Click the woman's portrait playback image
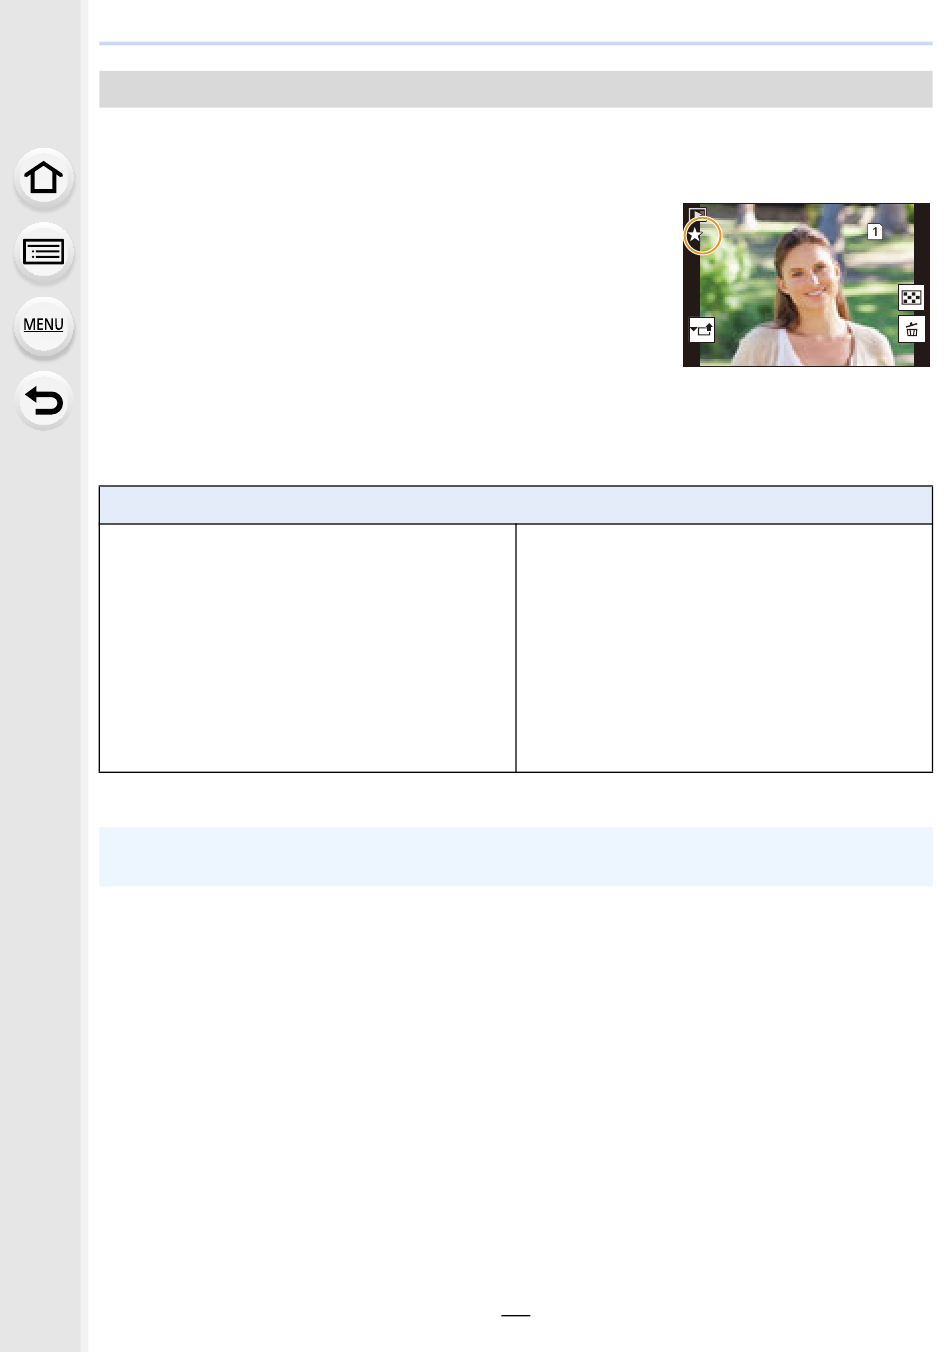950x1352 pixels. click(806, 285)
